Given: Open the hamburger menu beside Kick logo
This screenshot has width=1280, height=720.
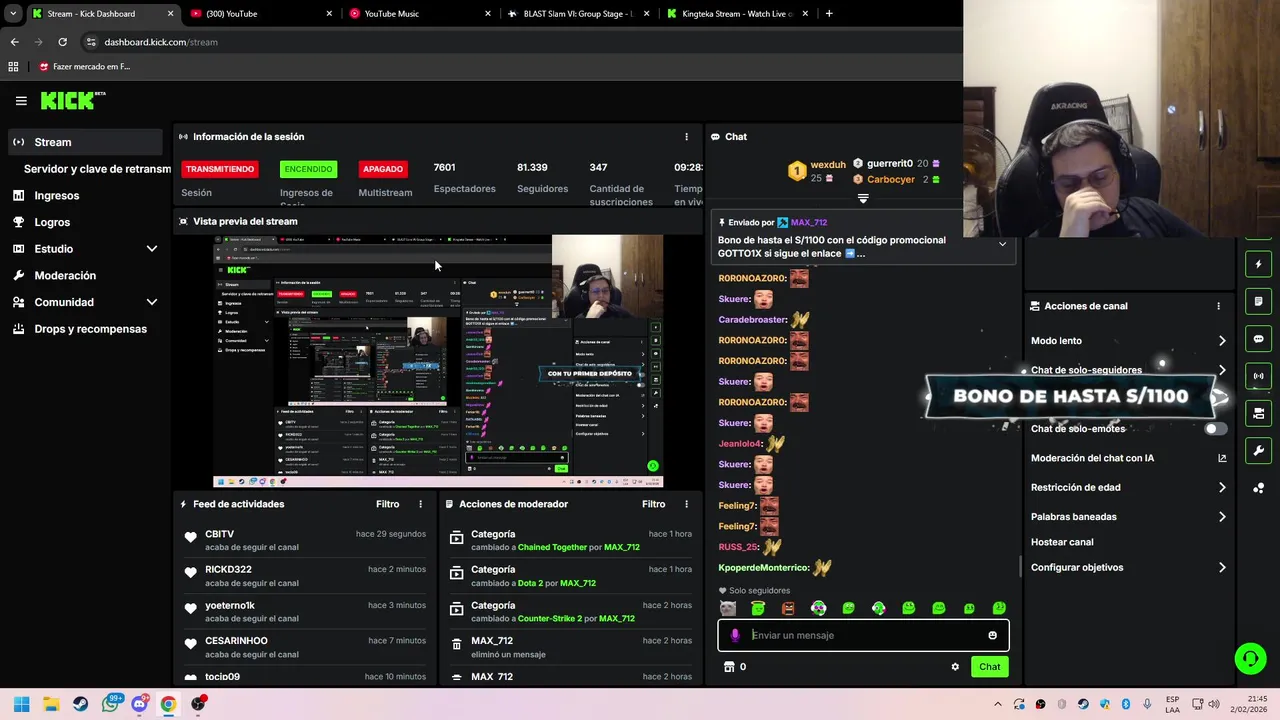Looking at the screenshot, I should point(21,100).
